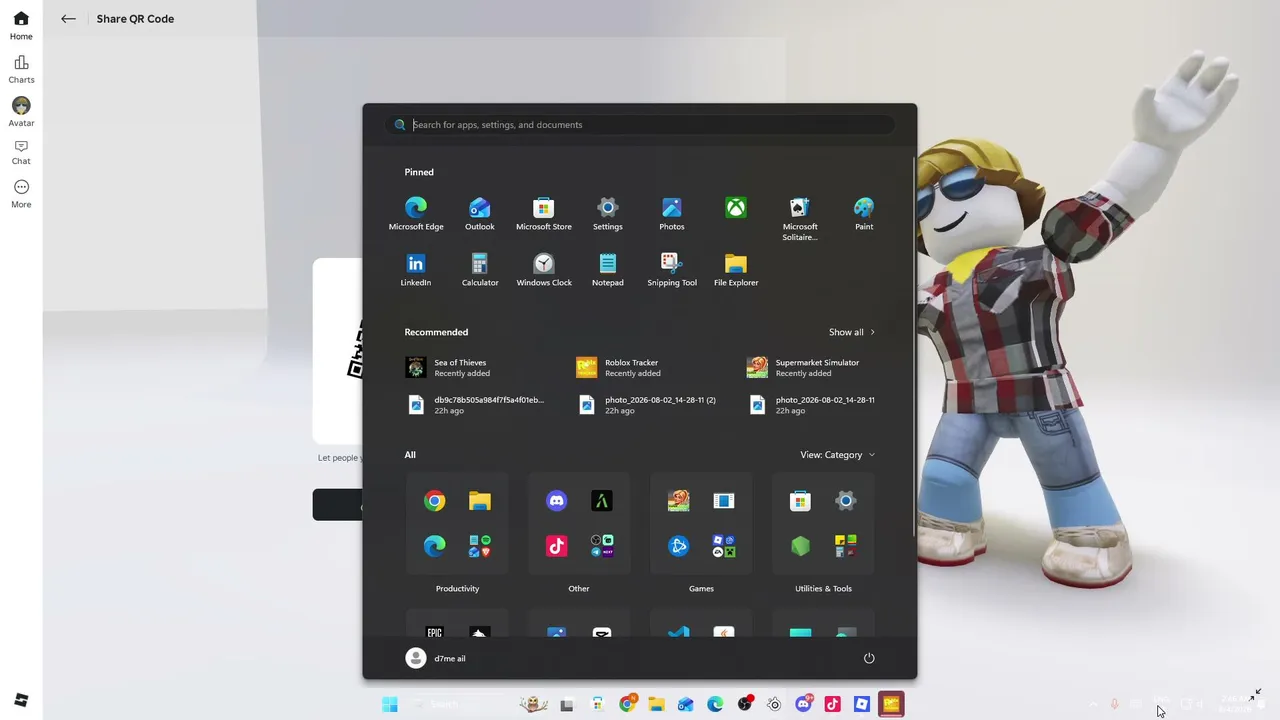This screenshot has width=1280, height=720.
Task: Open Microsoft Edge from Pinned apps
Action: (x=416, y=214)
